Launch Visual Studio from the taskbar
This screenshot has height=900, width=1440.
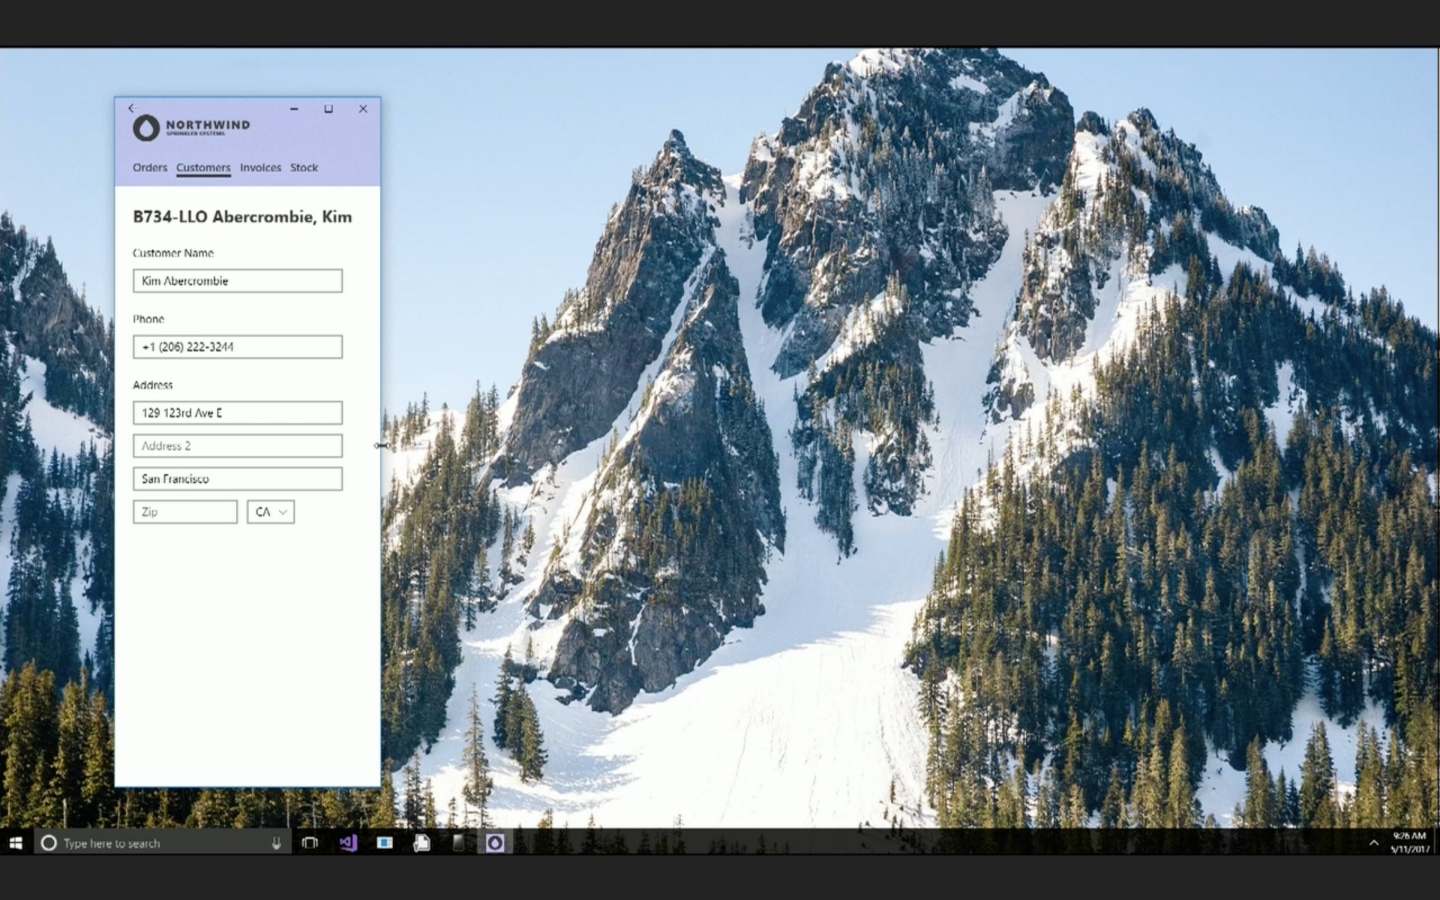pos(348,843)
